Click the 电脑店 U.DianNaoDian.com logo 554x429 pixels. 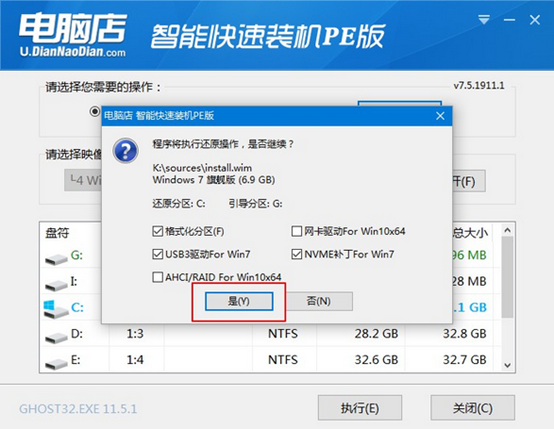(x=72, y=35)
